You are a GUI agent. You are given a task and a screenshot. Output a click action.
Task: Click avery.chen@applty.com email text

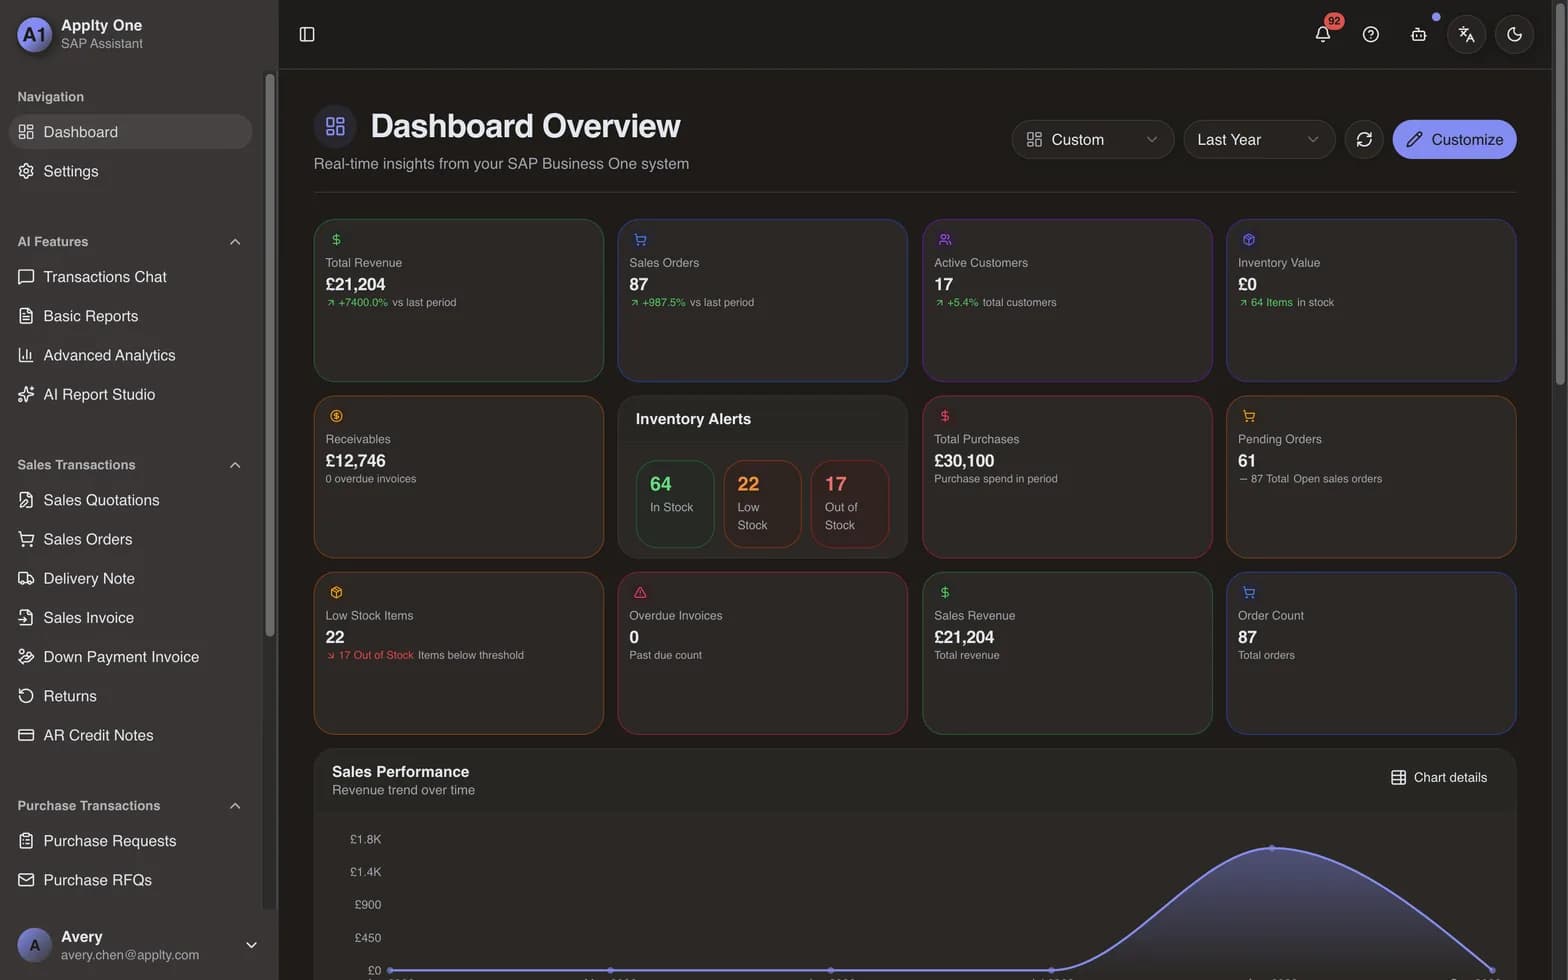point(130,955)
